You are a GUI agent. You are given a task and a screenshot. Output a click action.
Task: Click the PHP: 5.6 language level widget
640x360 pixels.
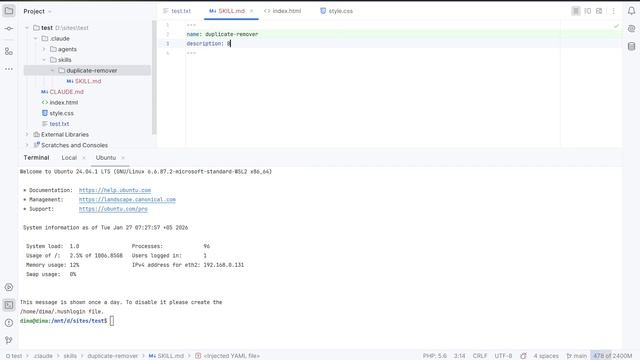pyautogui.click(x=435, y=356)
